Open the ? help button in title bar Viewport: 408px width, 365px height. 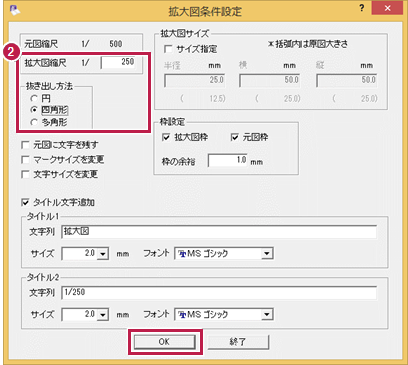(x=362, y=8)
